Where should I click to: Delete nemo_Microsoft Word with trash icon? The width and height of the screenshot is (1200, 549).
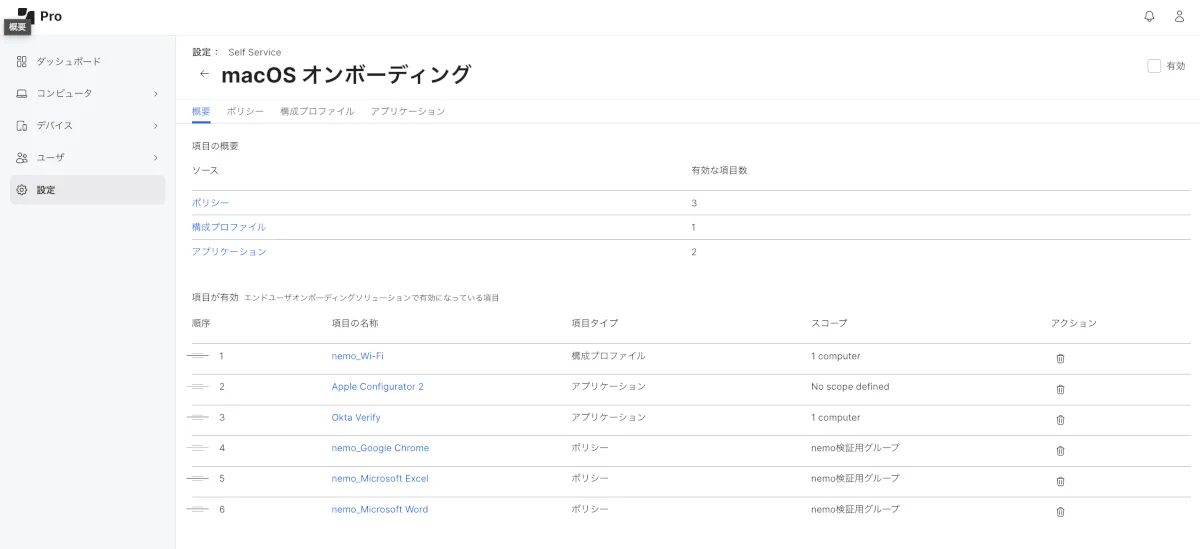coord(1060,512)
